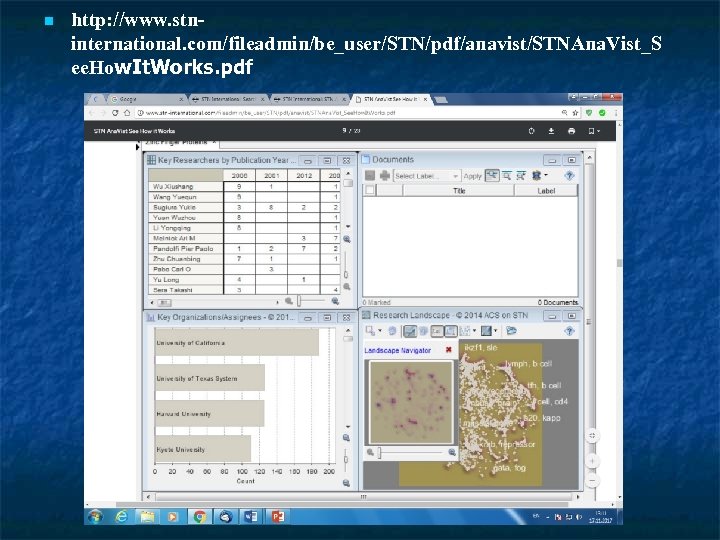Click the second Documents magnifier list icon
The height and width of the screenshot is (540, 720).
click(507, 175)
